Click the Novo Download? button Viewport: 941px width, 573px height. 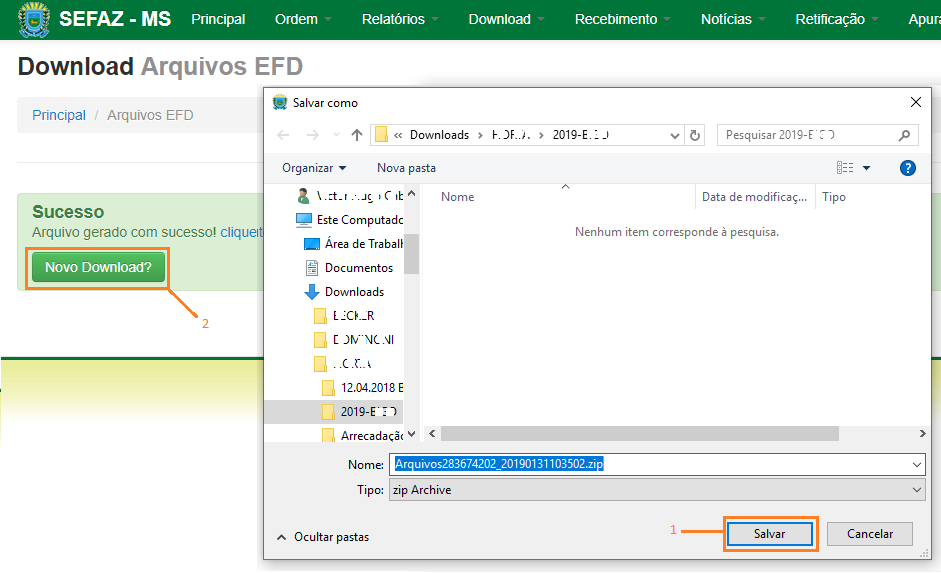point(98,268)
